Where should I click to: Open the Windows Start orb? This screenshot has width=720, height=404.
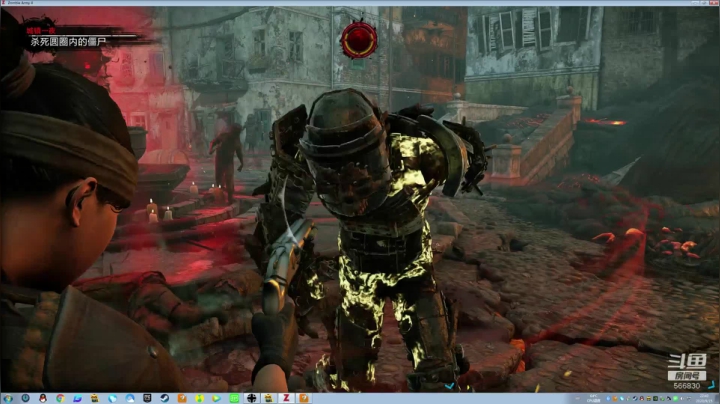point(8,398)
